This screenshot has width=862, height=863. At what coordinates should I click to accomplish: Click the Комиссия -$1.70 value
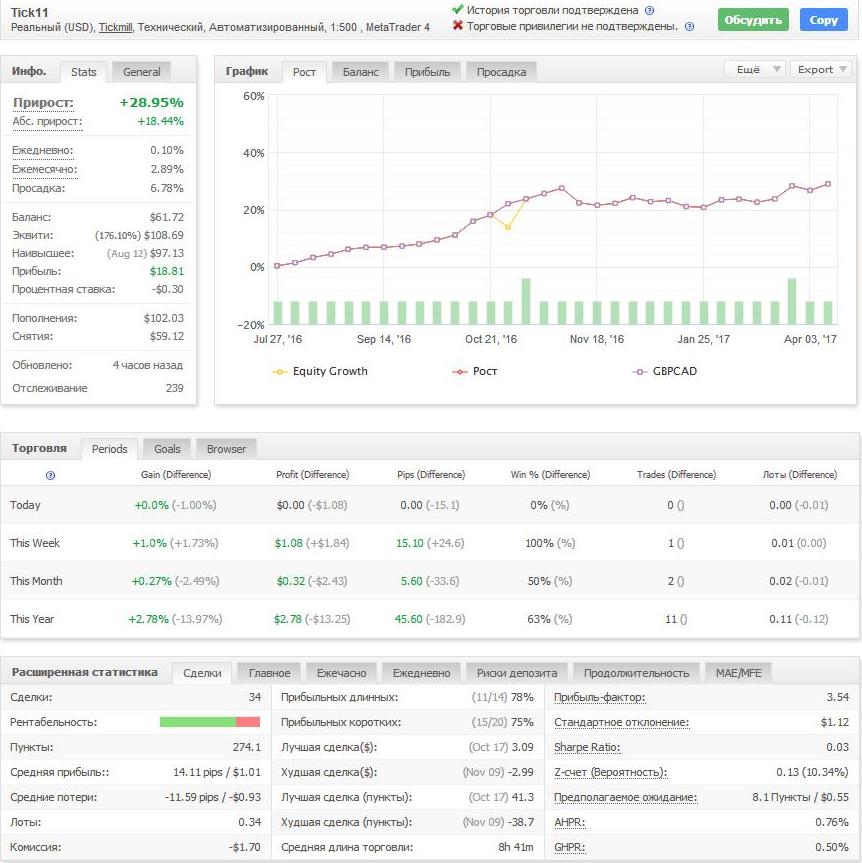click(x=245, y=847)
